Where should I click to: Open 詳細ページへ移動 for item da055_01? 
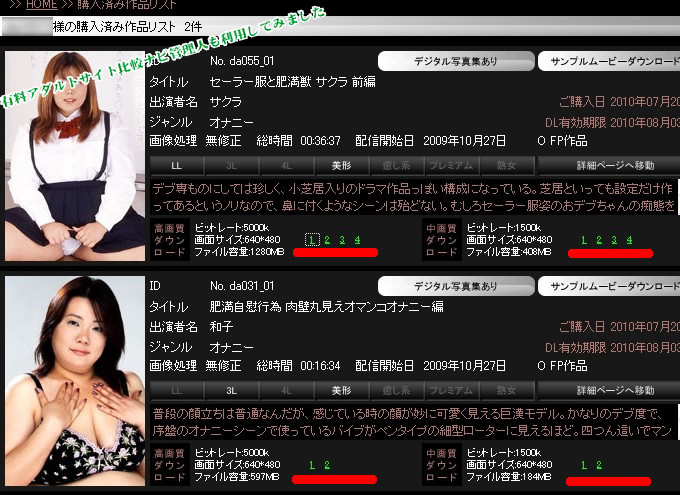(x=615, y=165)
